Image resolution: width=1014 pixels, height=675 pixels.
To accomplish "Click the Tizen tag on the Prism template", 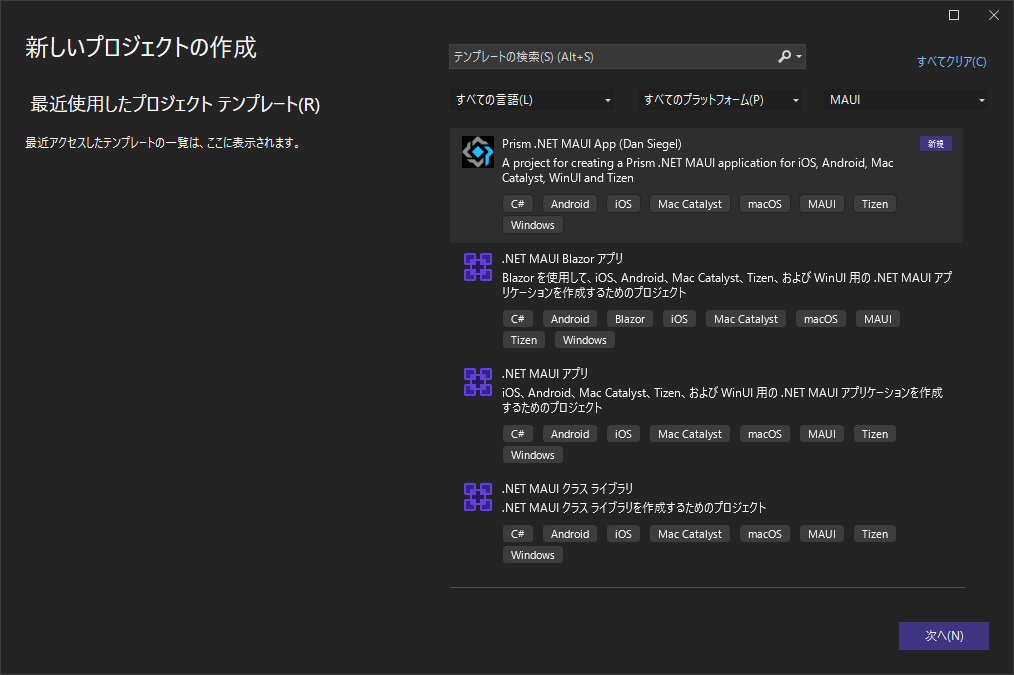I will [x=874, y=204].
